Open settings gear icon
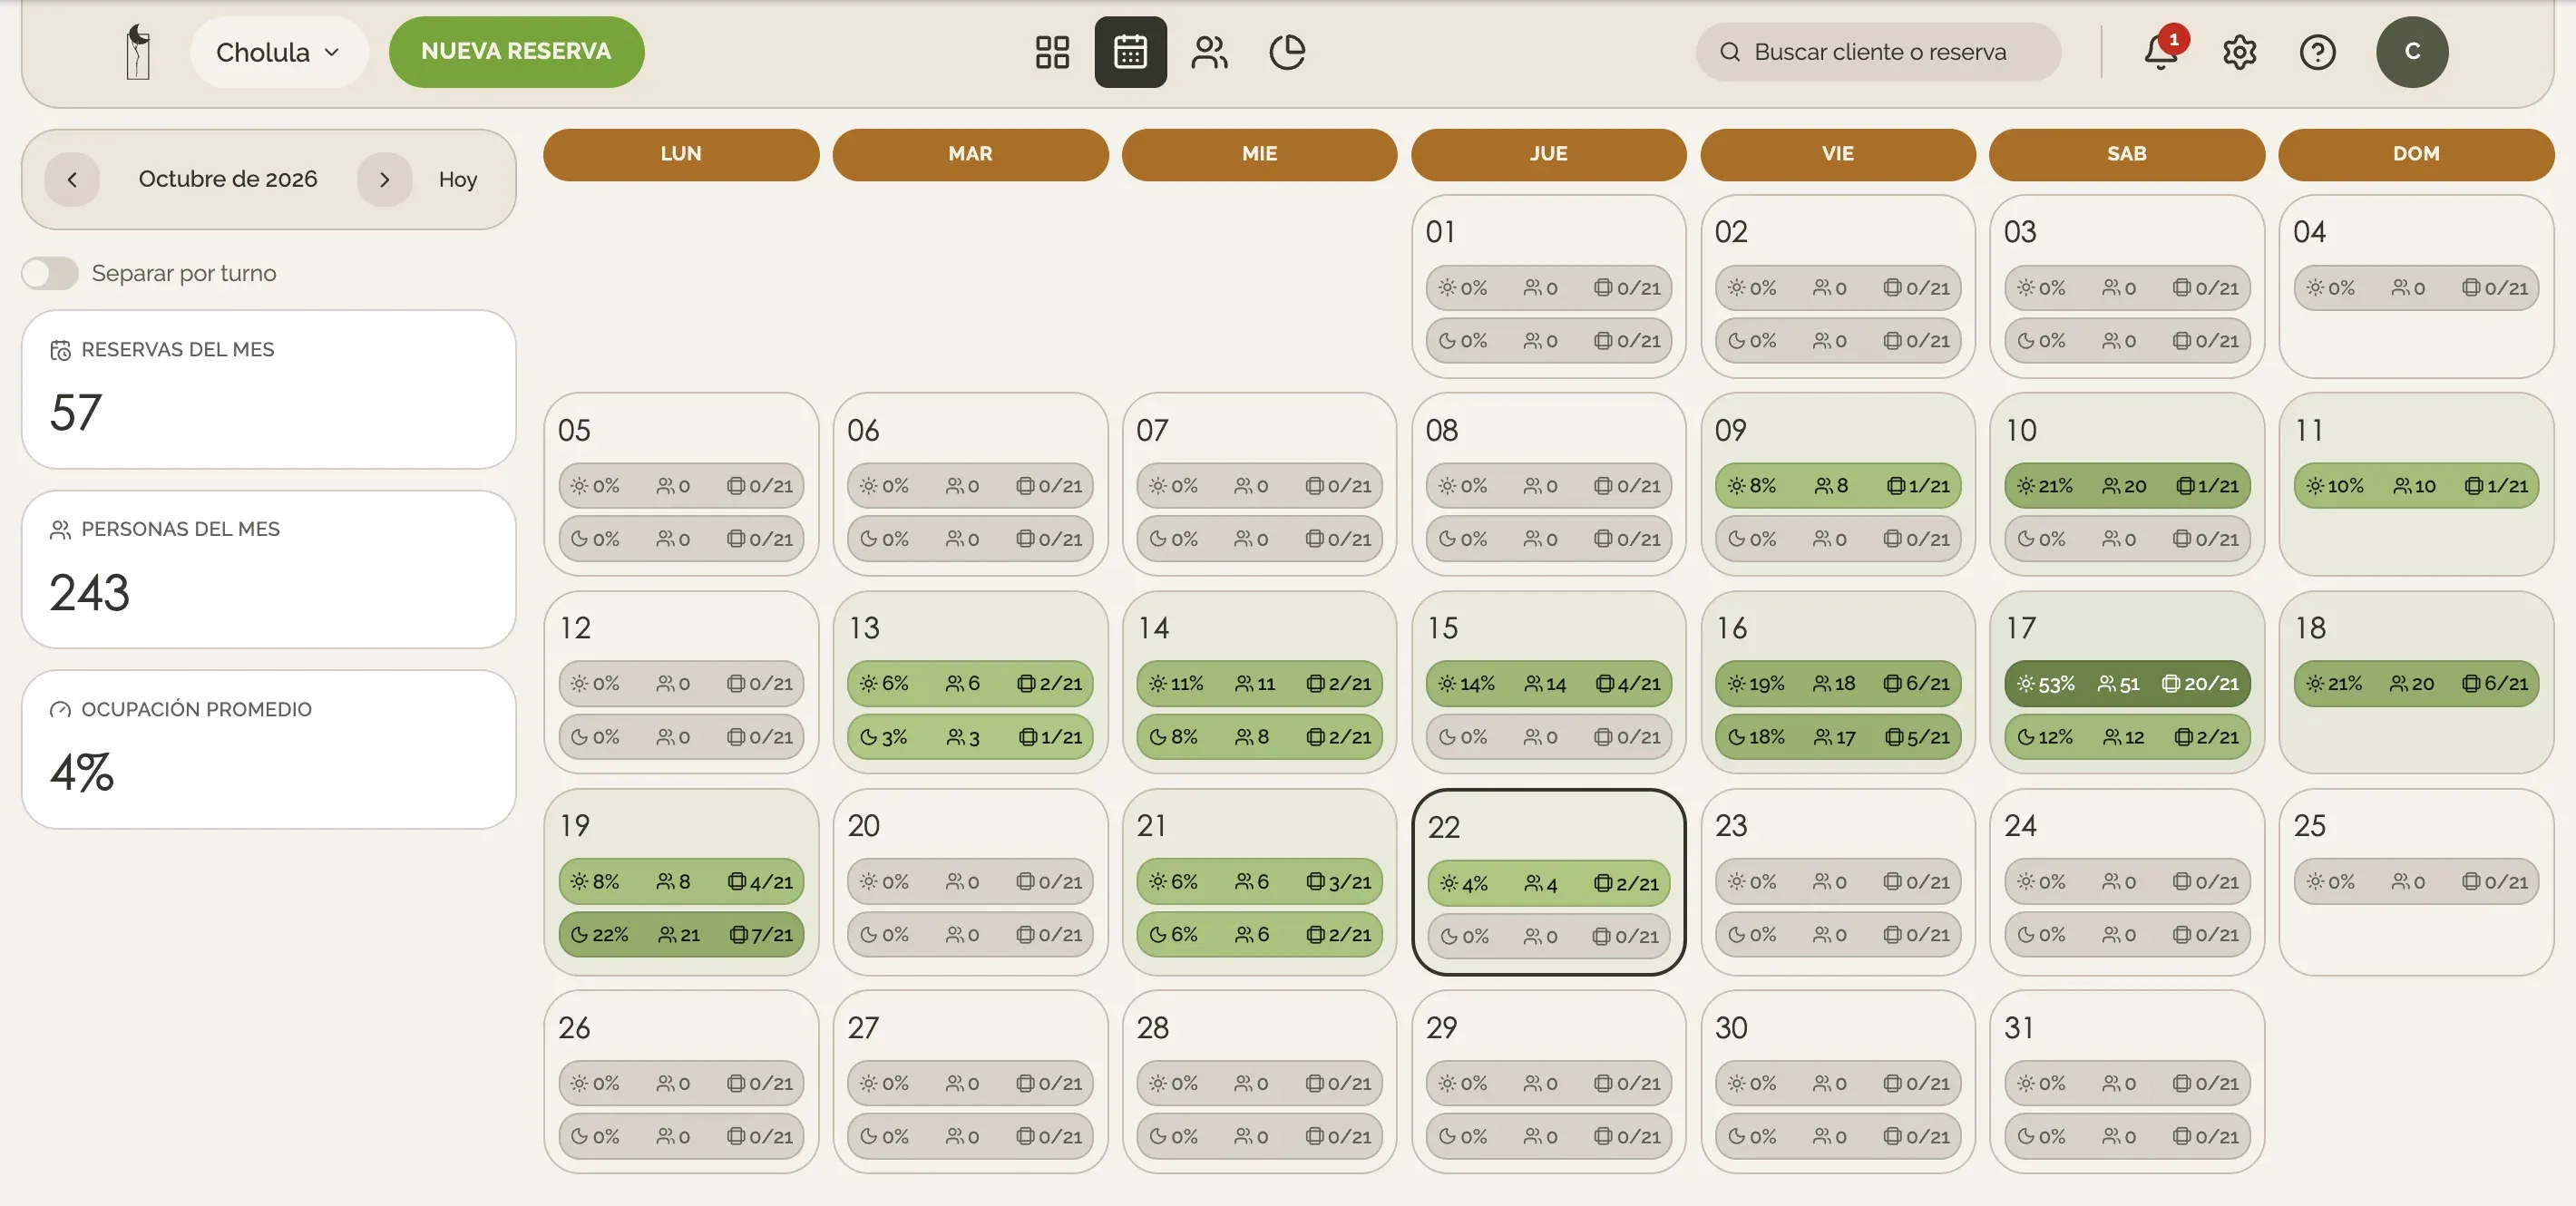 click(2240, 52)
